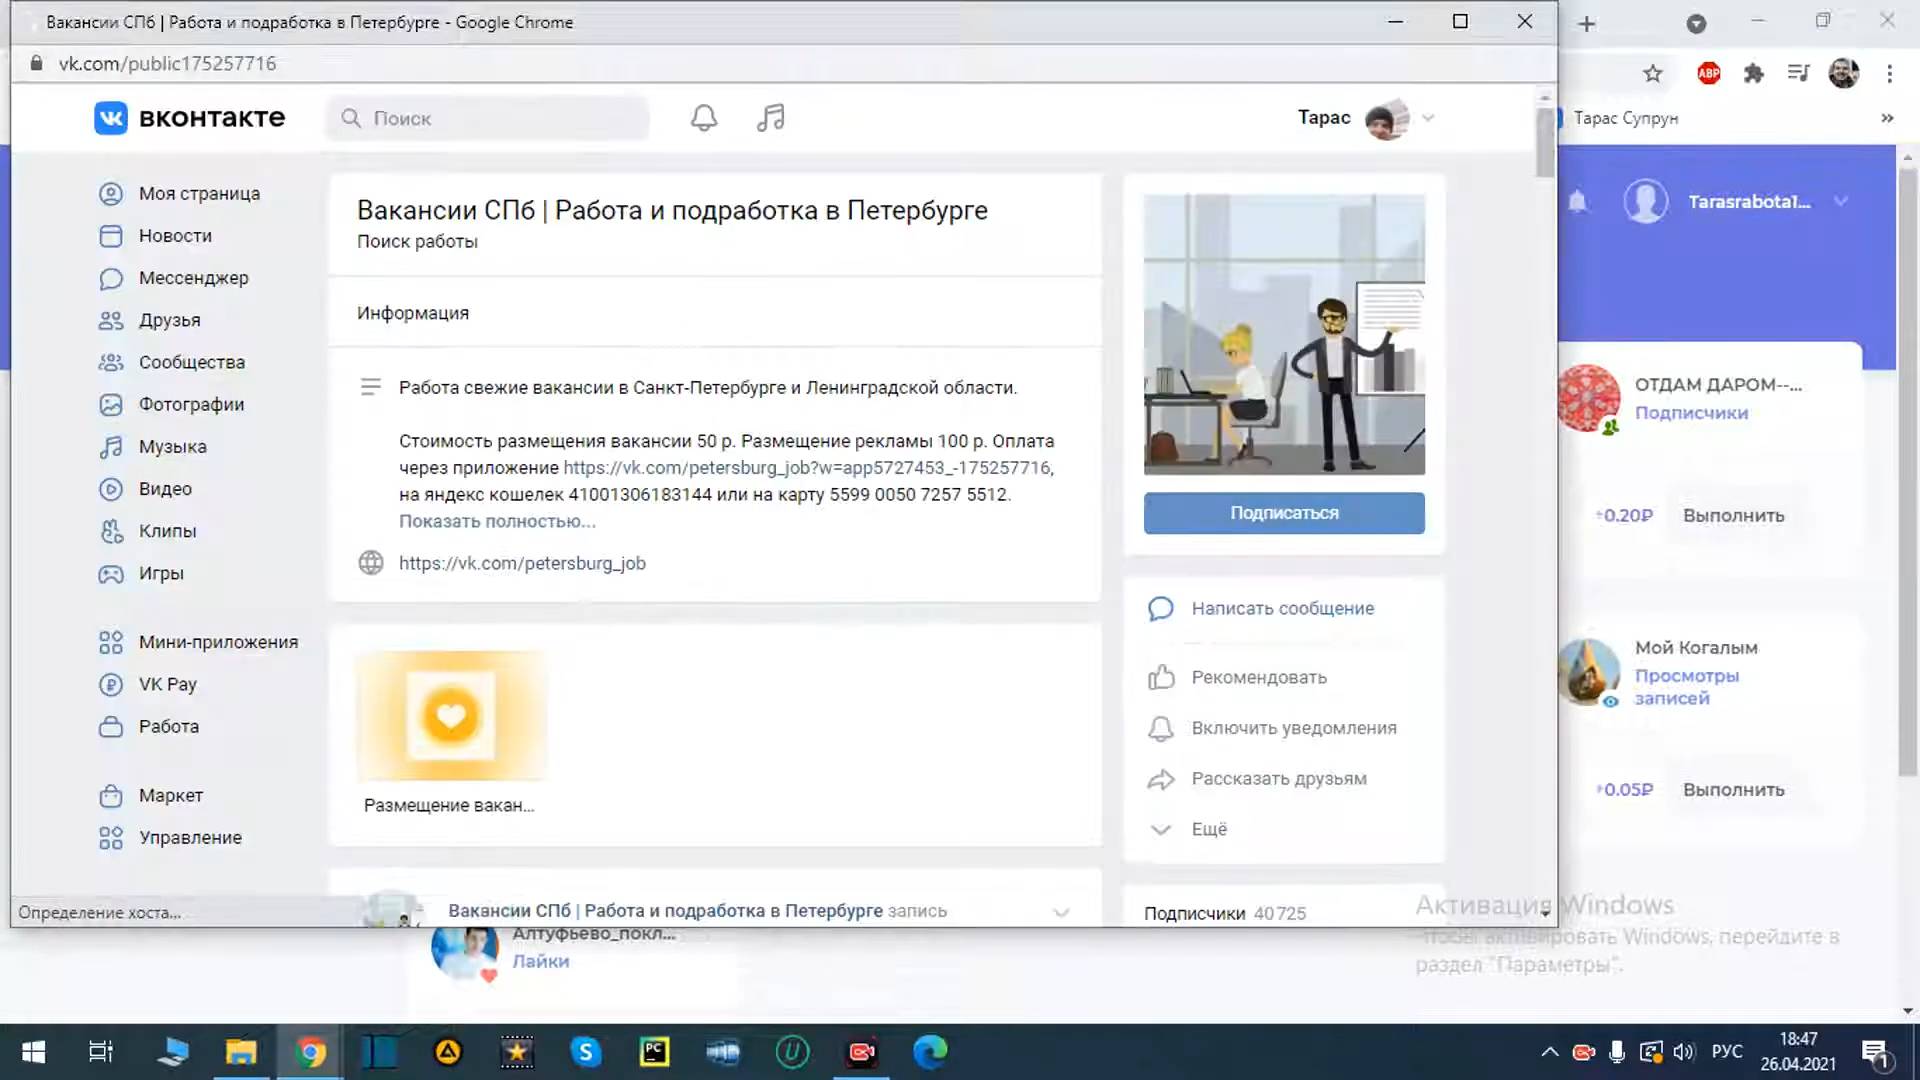Open the music note icon in VK header
This screenshot has height=1080, width=1920.
coord(770,118)
